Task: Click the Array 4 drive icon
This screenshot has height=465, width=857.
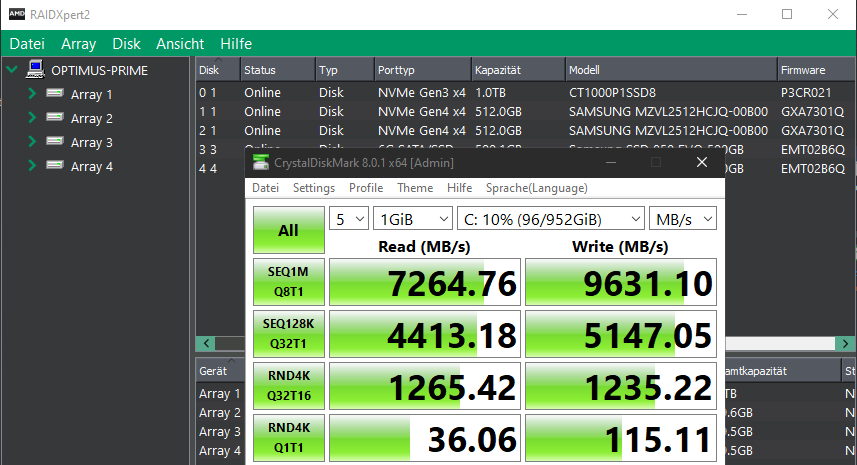Action: pos(55,165)
